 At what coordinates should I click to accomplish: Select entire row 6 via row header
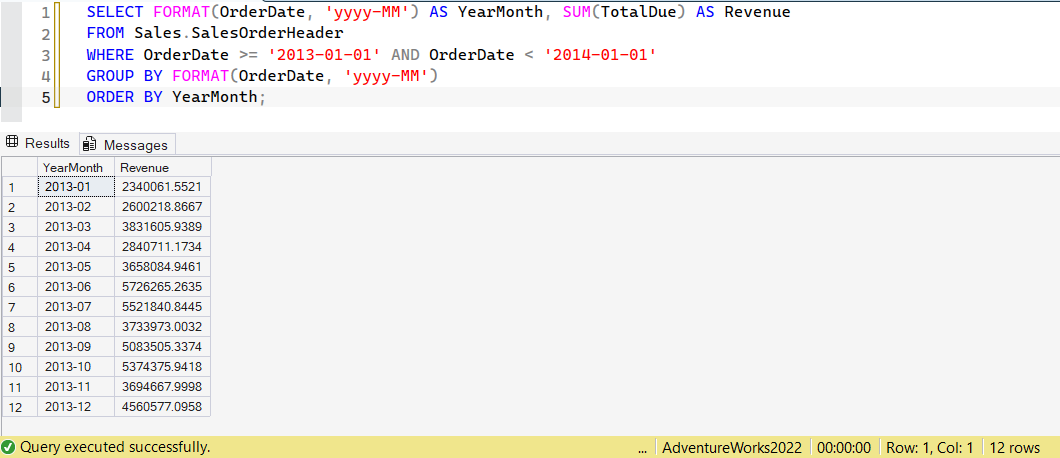pos(20,287)
